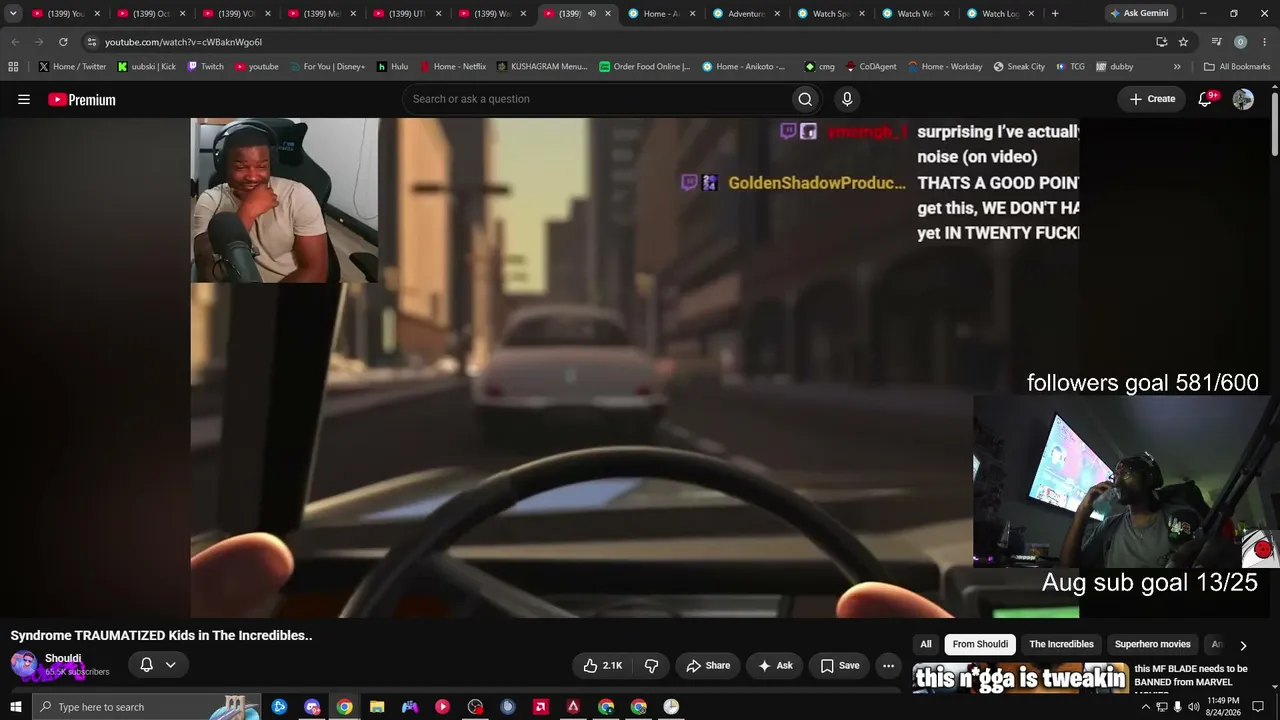1280x720 pixels.
Task: Open YouTube notifications bell
Action: click(1206, 99)
